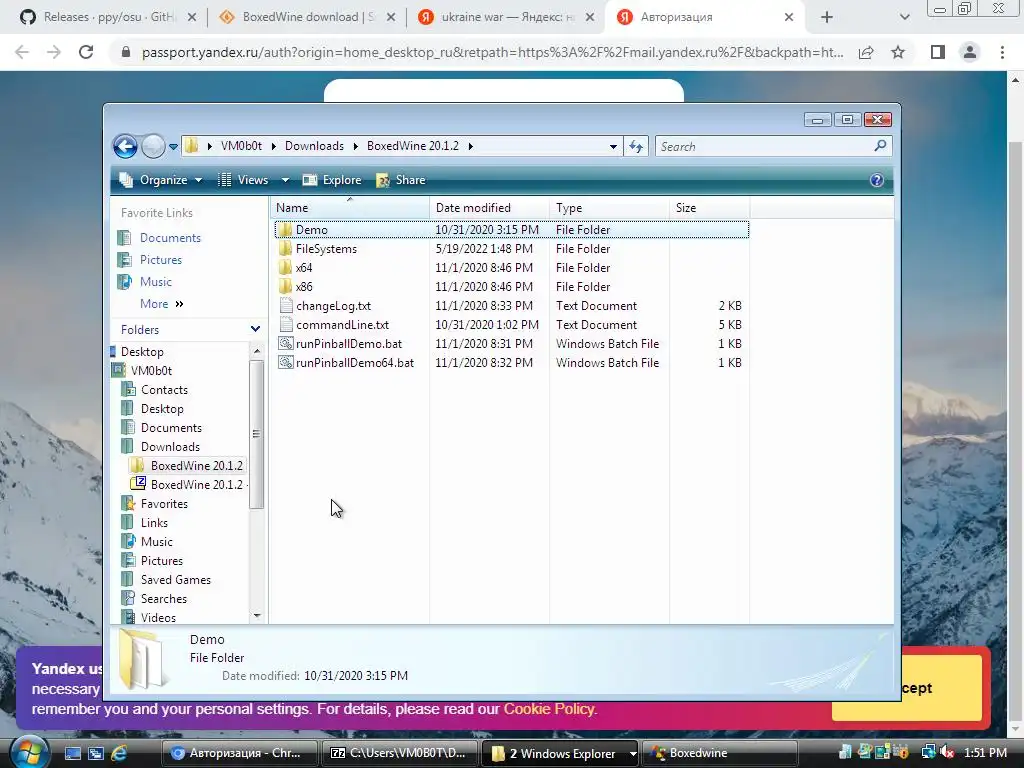Image resolution: width=1024 pixels, height=768 pixels.
Task: Toggle Chrome side panel icon
Action: (x=938, y=52)
